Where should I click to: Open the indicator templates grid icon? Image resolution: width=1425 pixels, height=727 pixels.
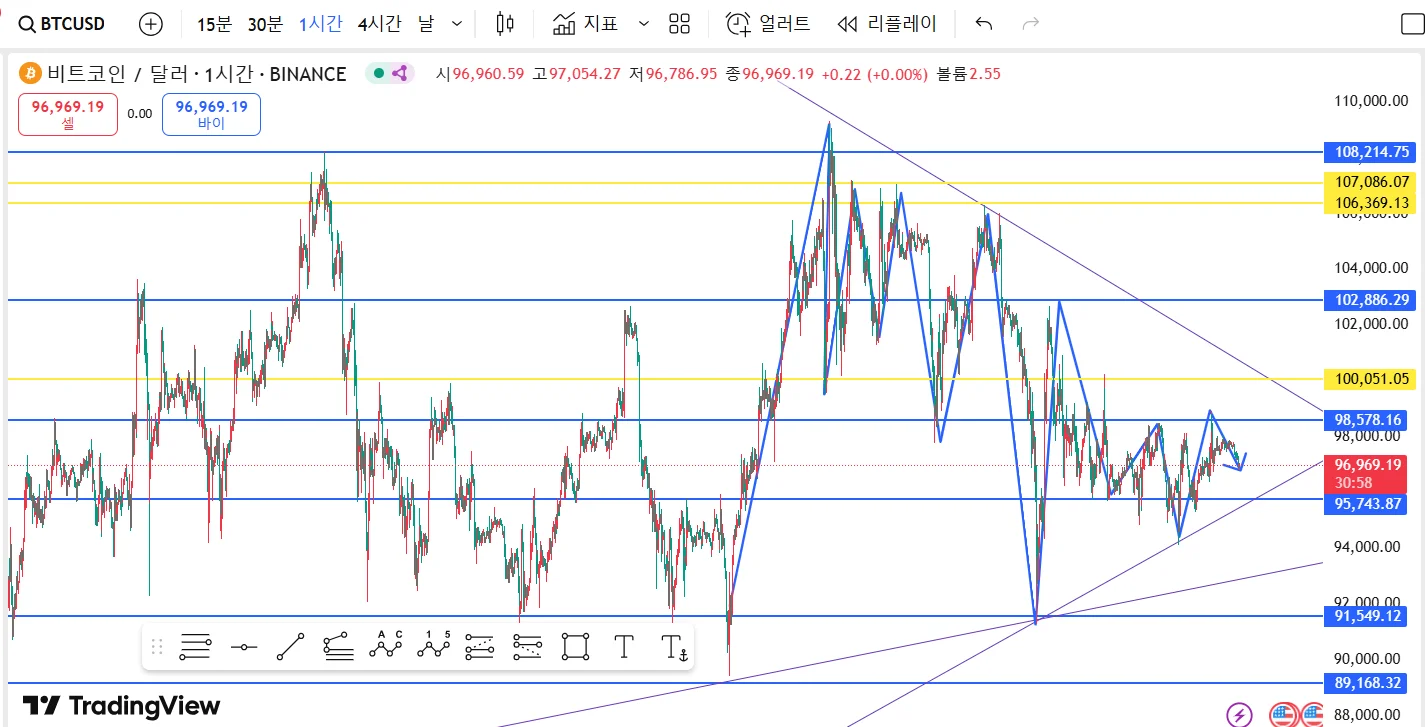[x=680, y=24]
